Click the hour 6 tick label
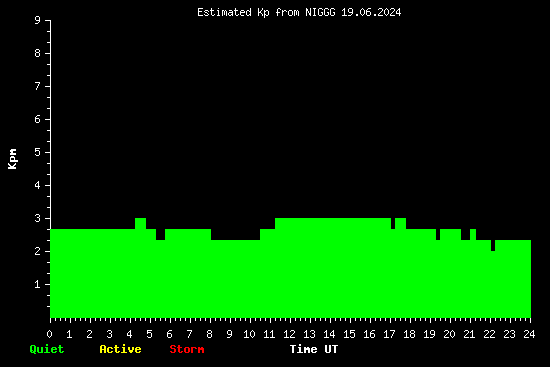Screen dimensions: 550x367 click(x=169, y=334)
